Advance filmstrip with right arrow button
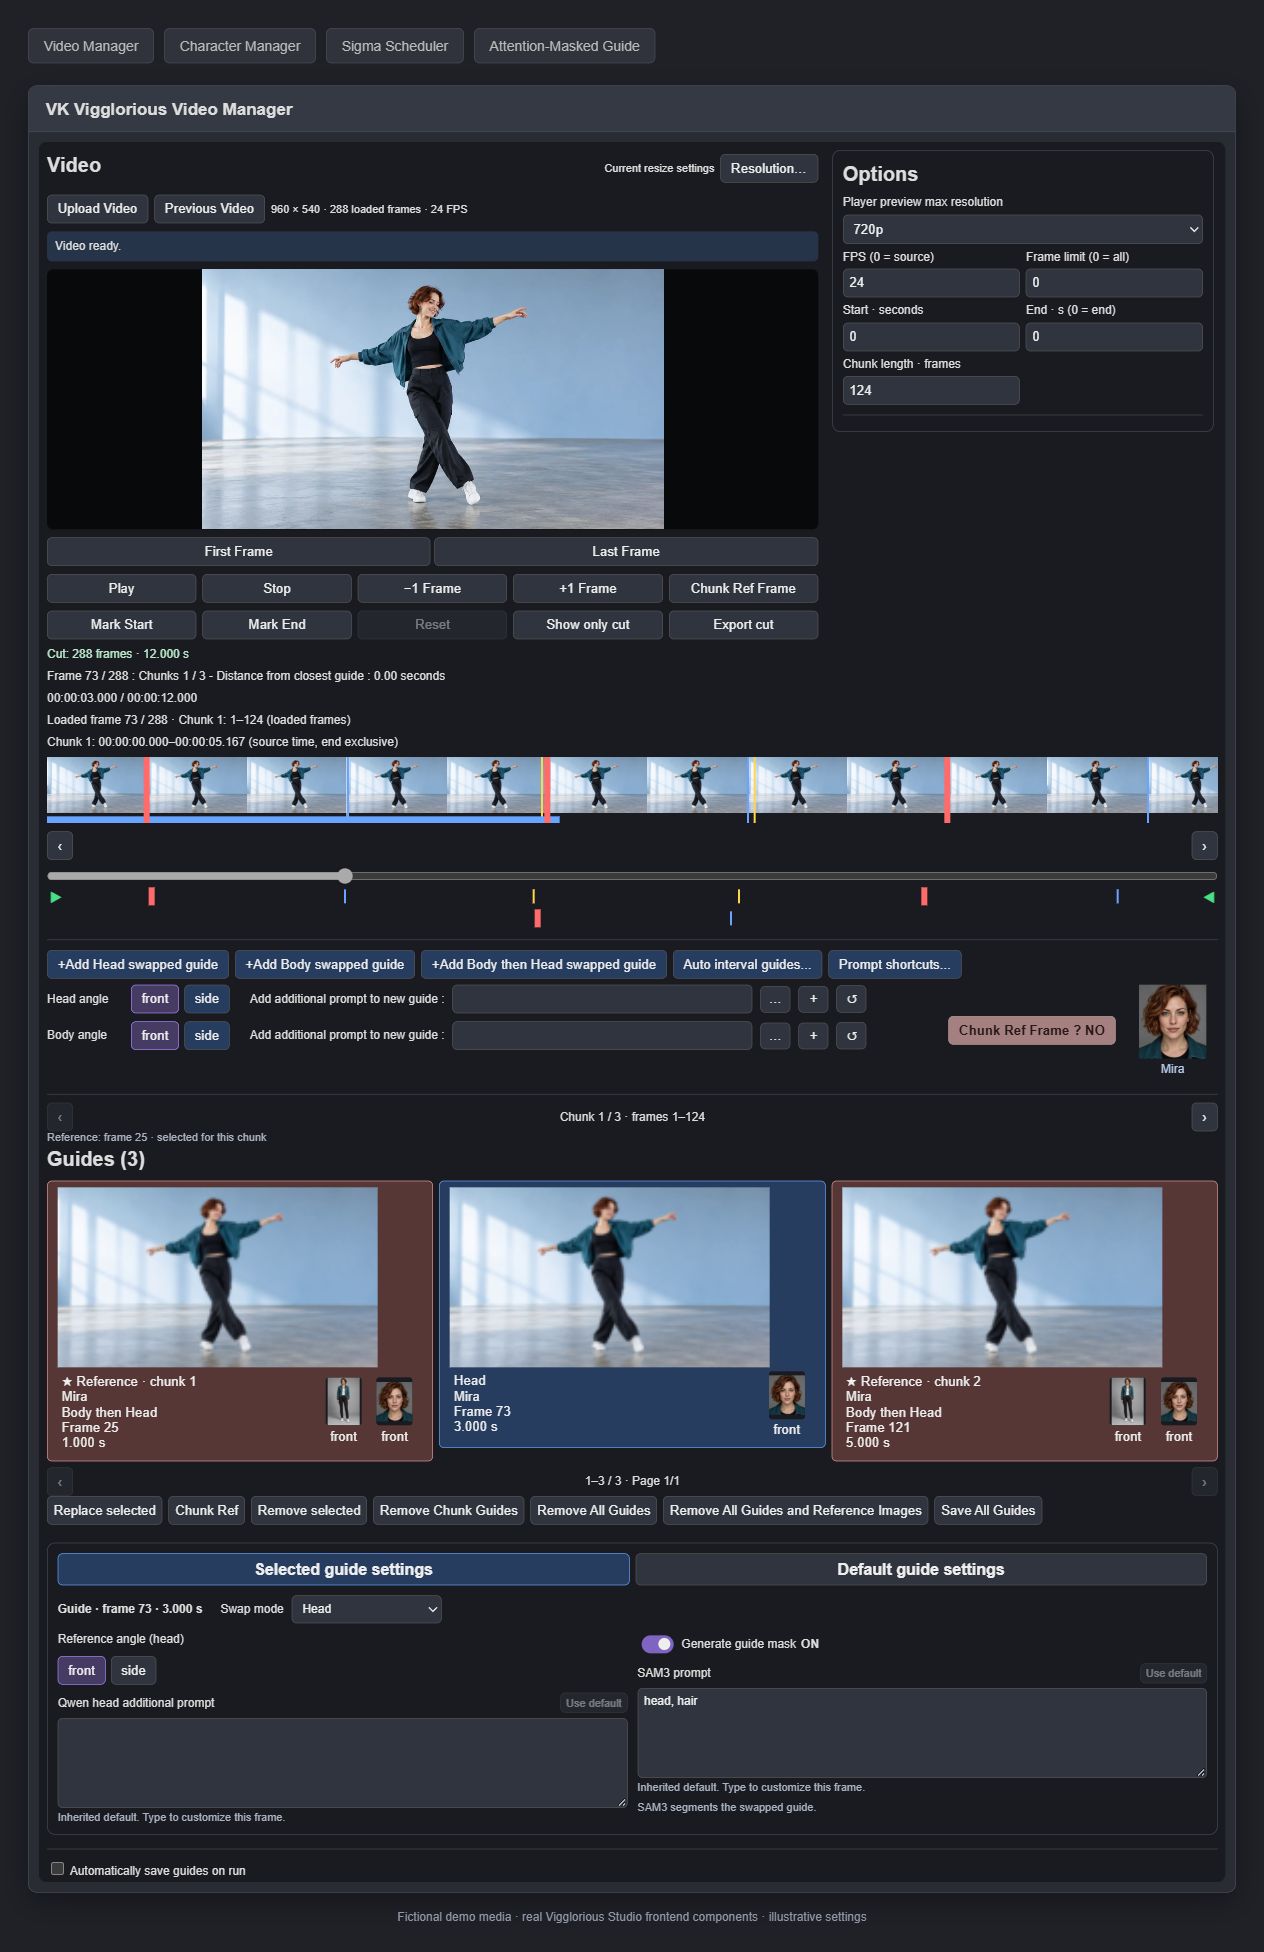 point(1204,846)
